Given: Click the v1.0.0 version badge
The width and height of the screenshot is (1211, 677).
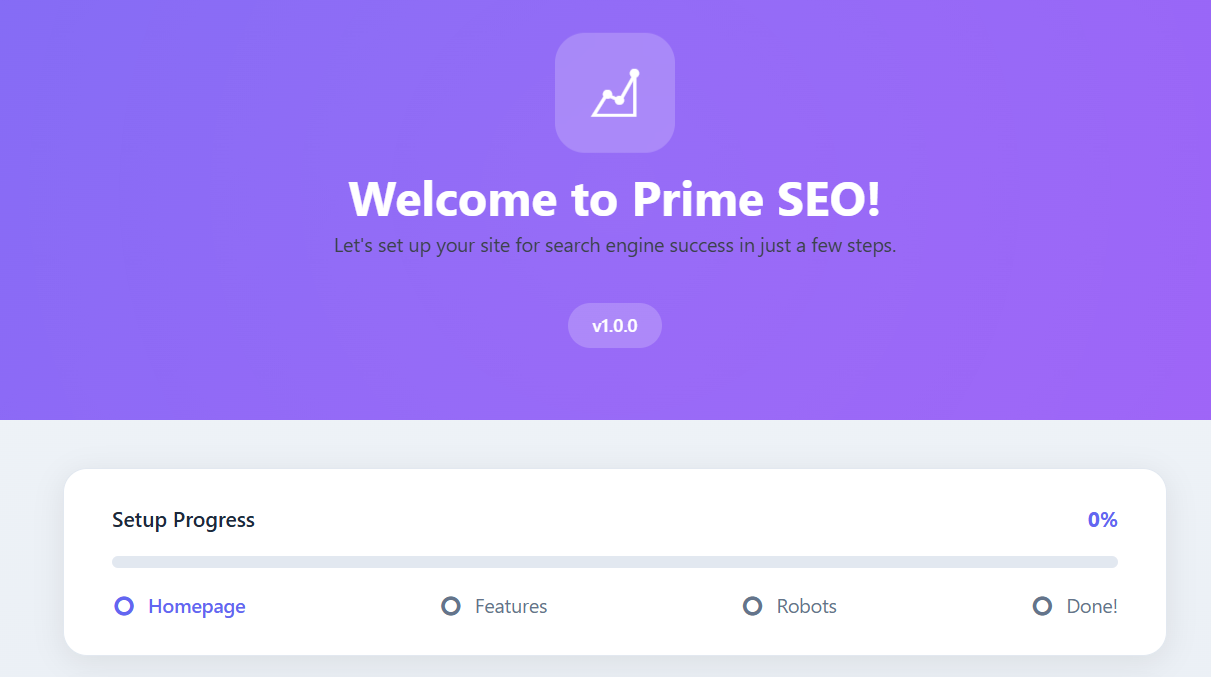Looking at the screenshot, I should pyautogui.click(x=614, y=325).
